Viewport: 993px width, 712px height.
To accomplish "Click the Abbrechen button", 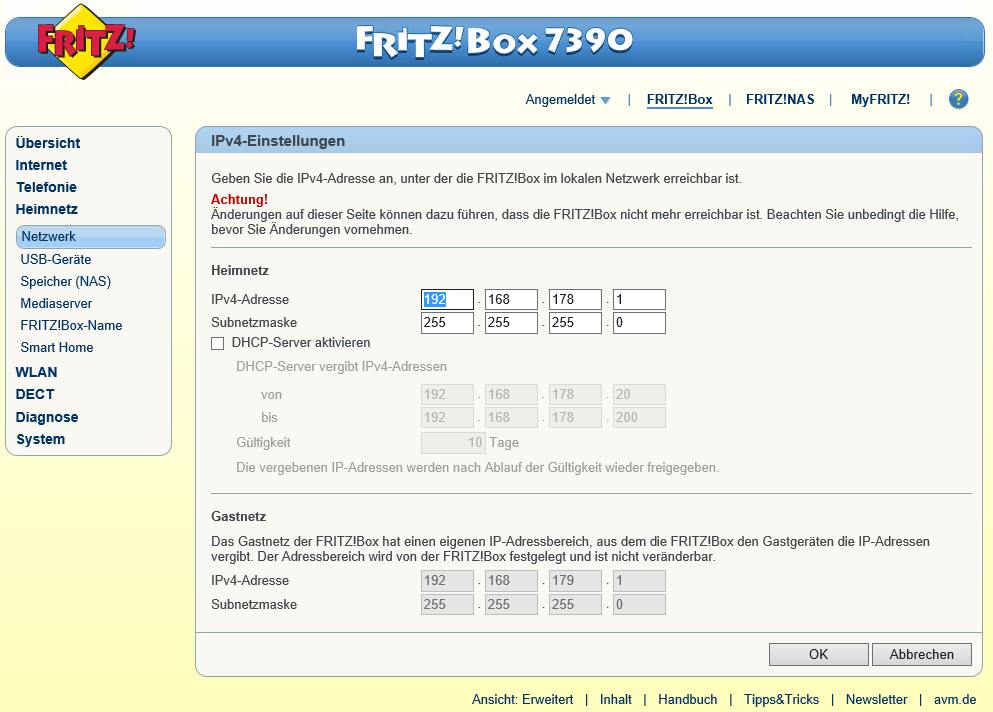I will pyautogui.click(x=921, y=654).
